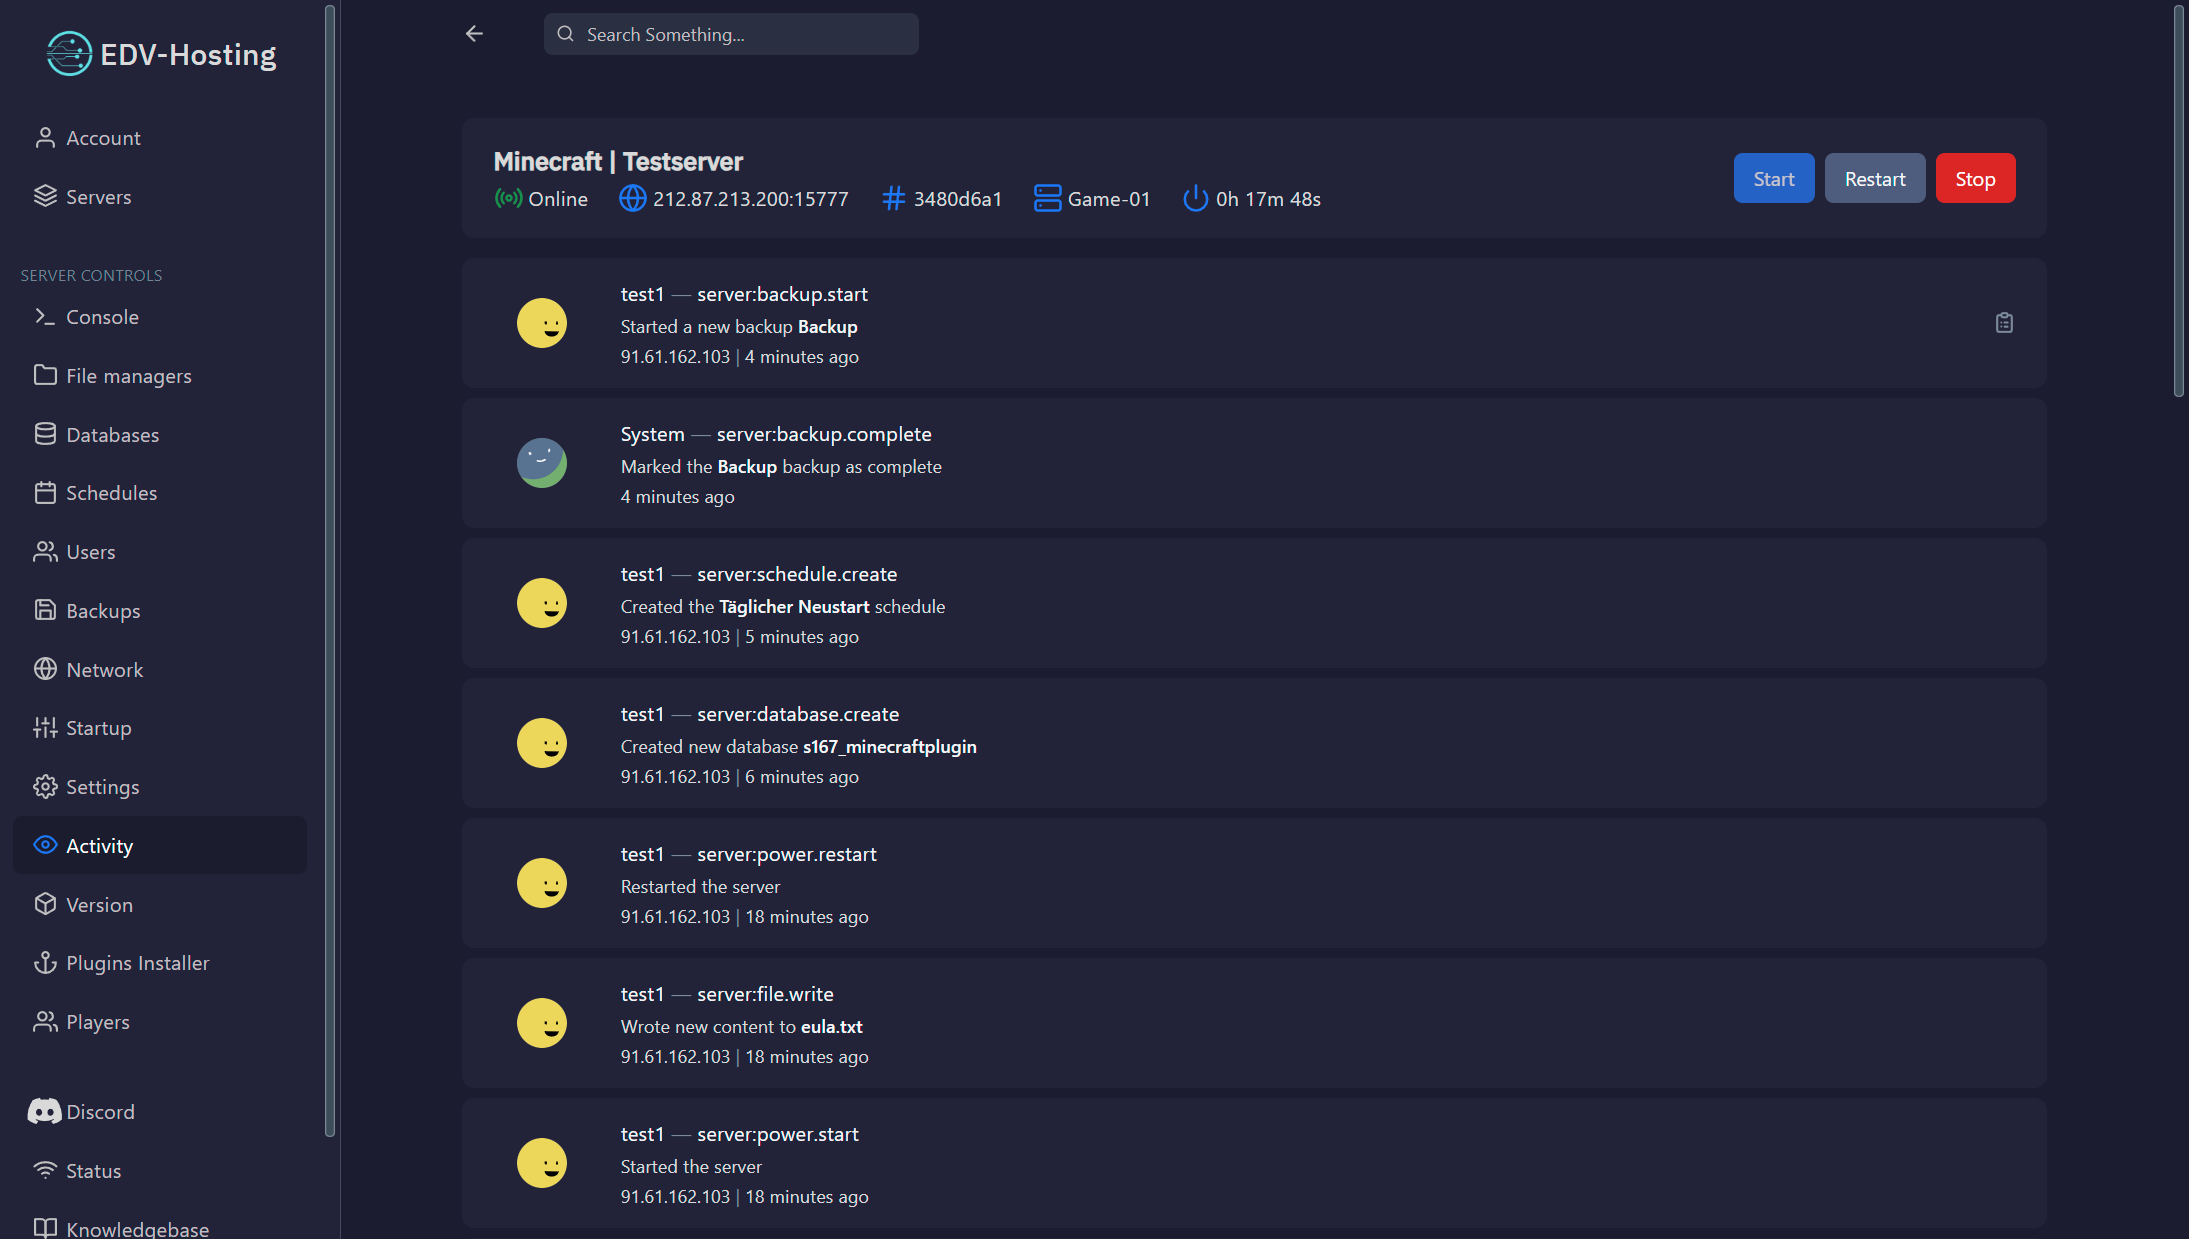Image resolution: width=2189 pixels, height=1239 pixels.
Task: Click the page vertical scrollbar
Action: [2179, 201]
